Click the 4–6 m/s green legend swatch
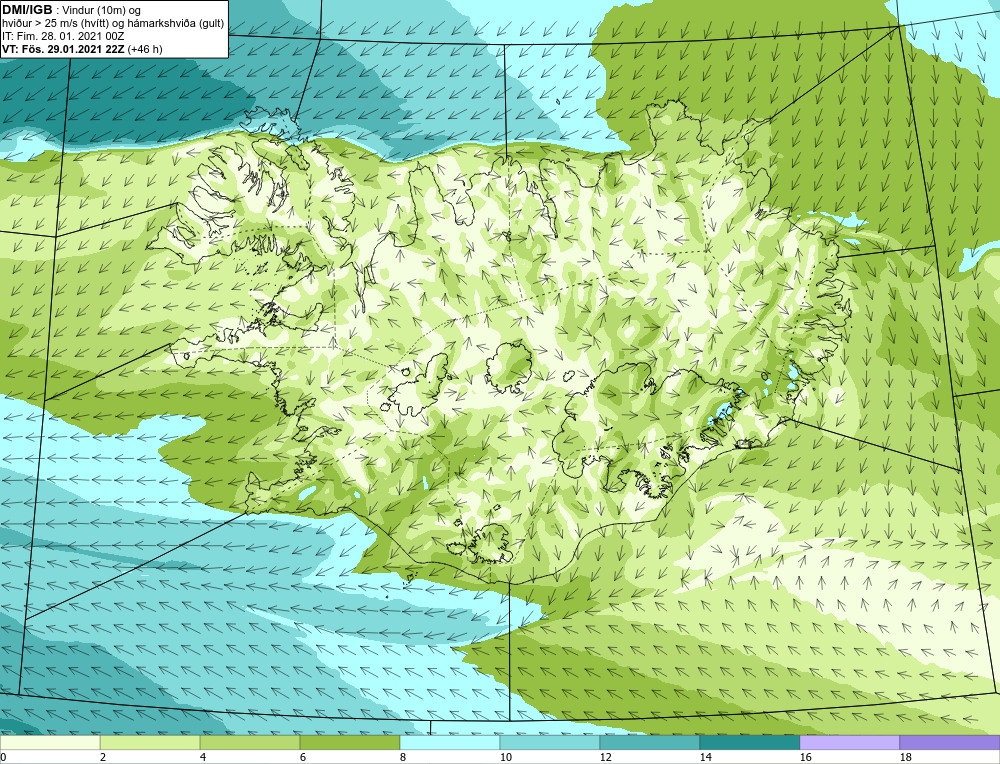1000x764 pixels. tap(250, 742)
